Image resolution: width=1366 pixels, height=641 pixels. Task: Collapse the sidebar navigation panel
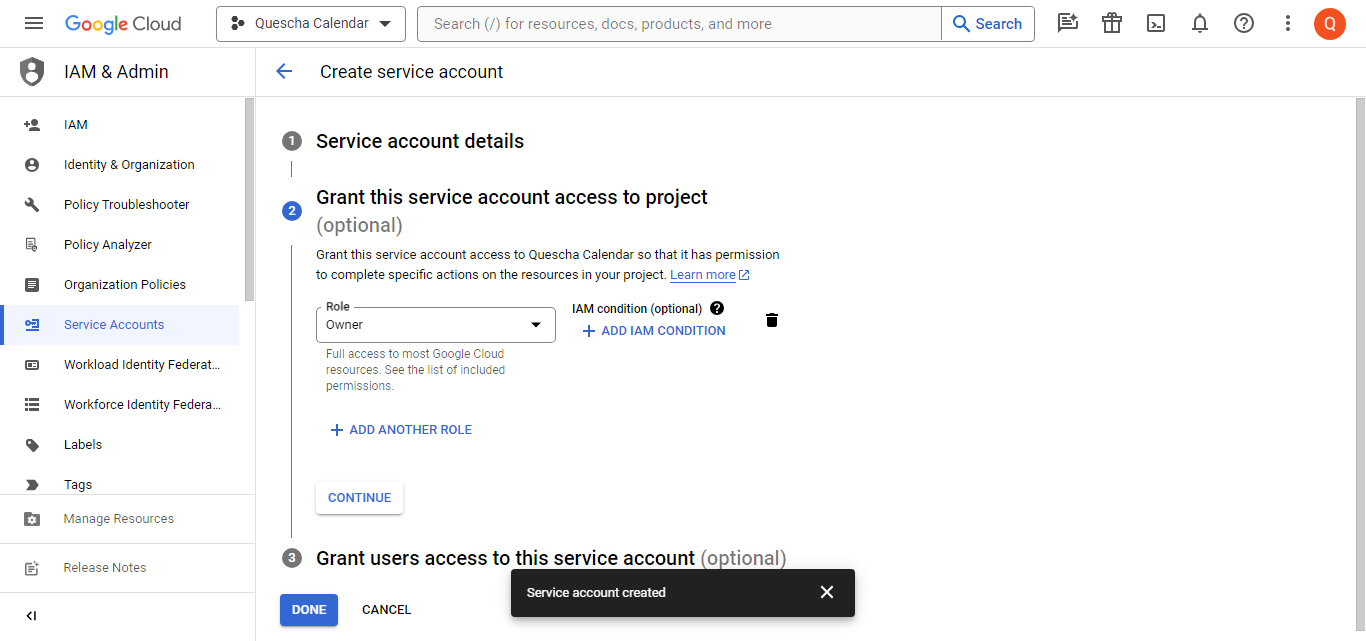pyautogui.click(x=31, y=616)
